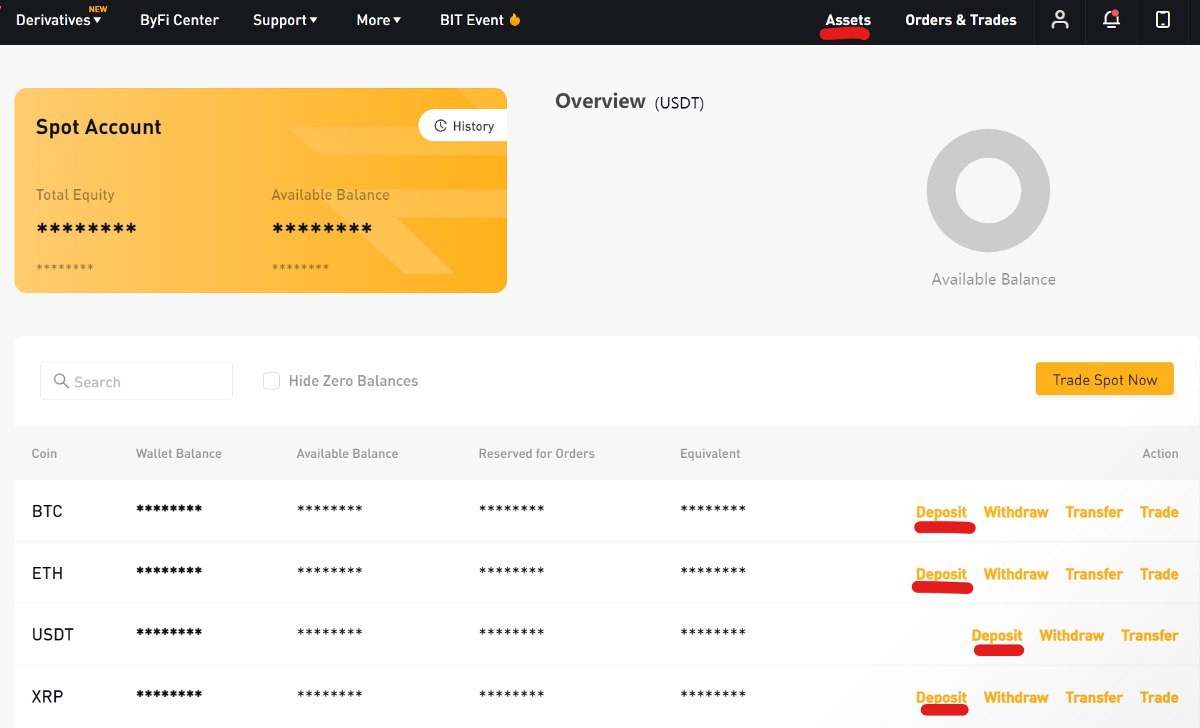Click Transfer in the BTC row
The width and height of the screenshot is (1200, 728).
(x=1094, y=512)
